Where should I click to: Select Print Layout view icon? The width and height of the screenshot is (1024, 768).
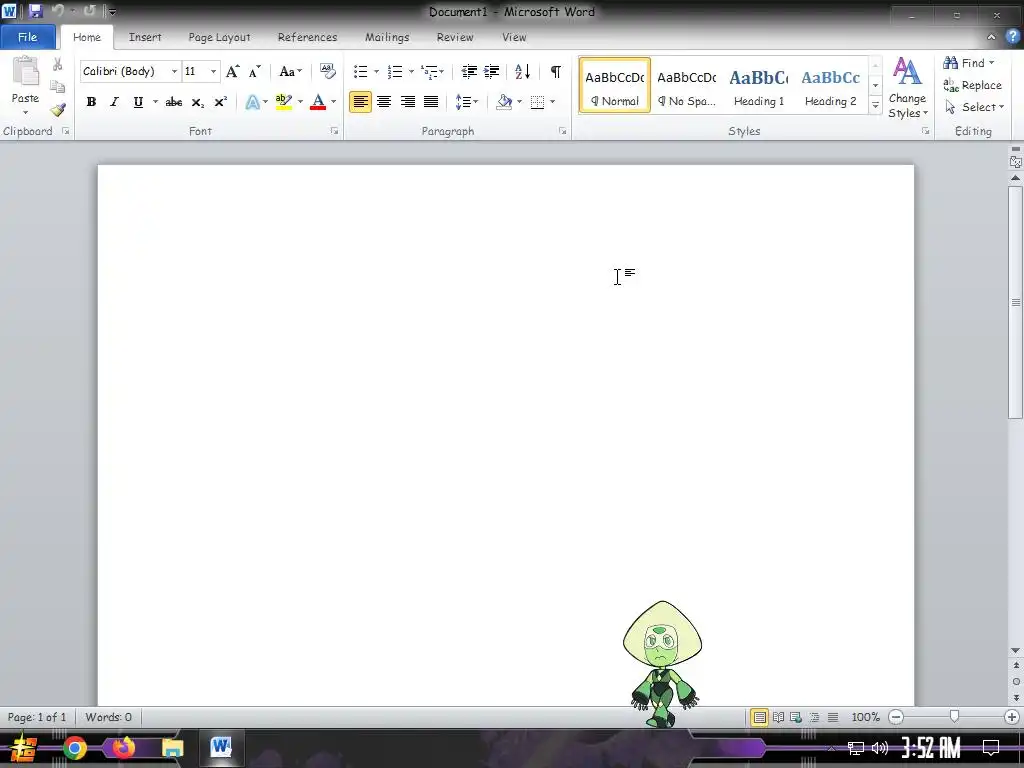[760, 717]
